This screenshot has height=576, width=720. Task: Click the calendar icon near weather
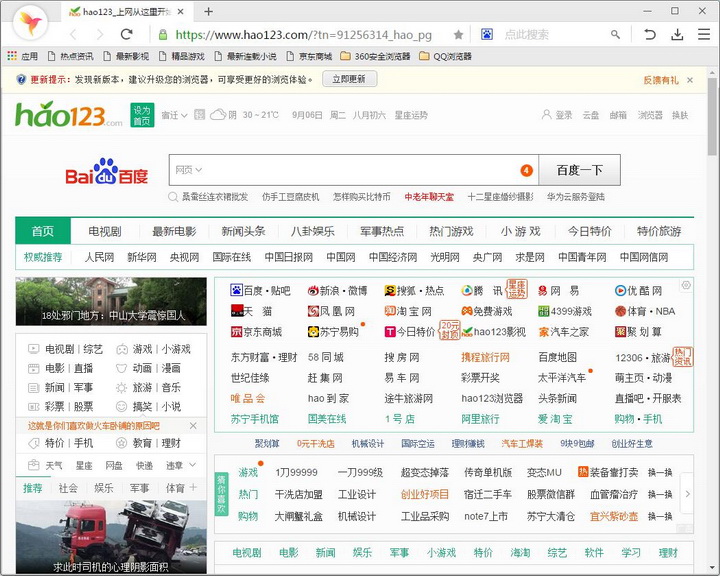(199, 114)
